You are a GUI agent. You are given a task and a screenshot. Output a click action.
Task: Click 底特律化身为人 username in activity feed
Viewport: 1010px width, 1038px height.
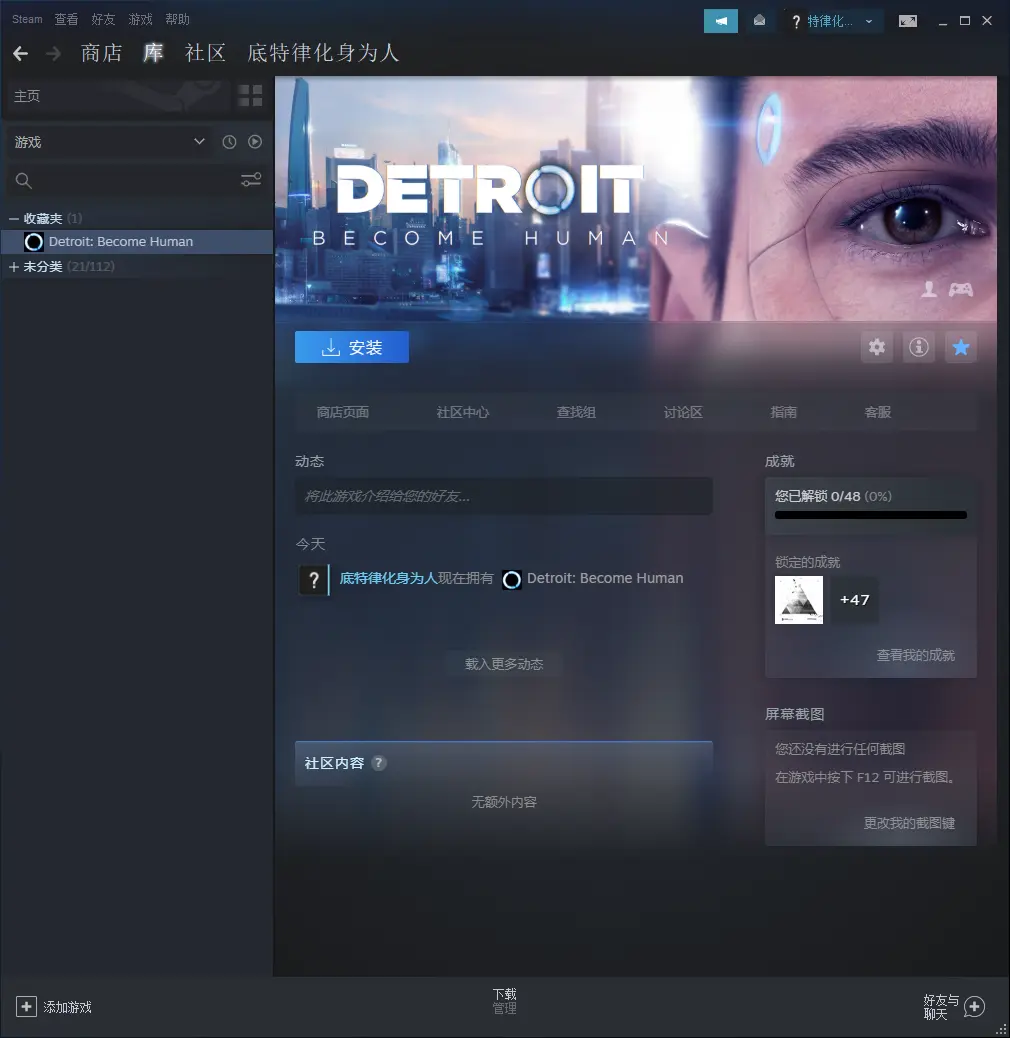point(389,578)
